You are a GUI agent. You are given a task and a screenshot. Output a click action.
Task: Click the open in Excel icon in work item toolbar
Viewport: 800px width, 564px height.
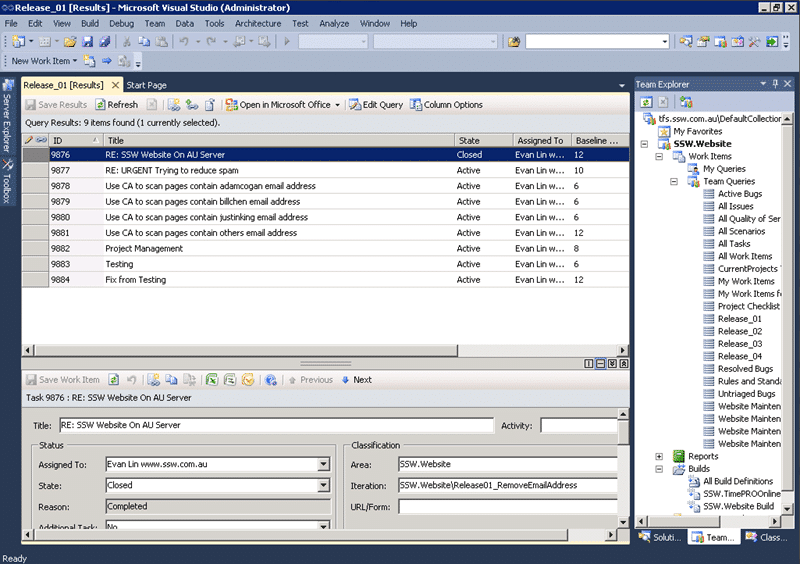(212, 380)
